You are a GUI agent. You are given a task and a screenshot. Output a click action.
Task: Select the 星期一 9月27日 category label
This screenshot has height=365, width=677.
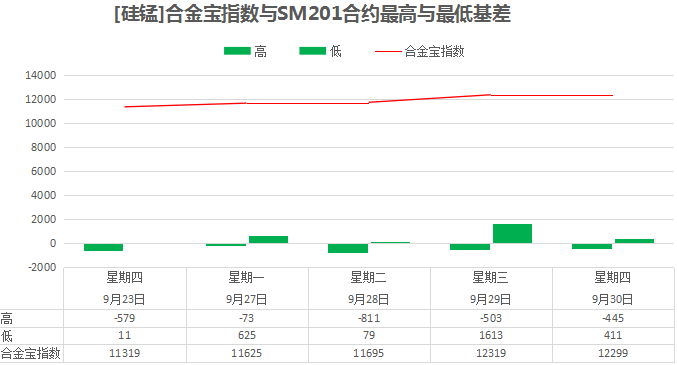click(247, 288)
